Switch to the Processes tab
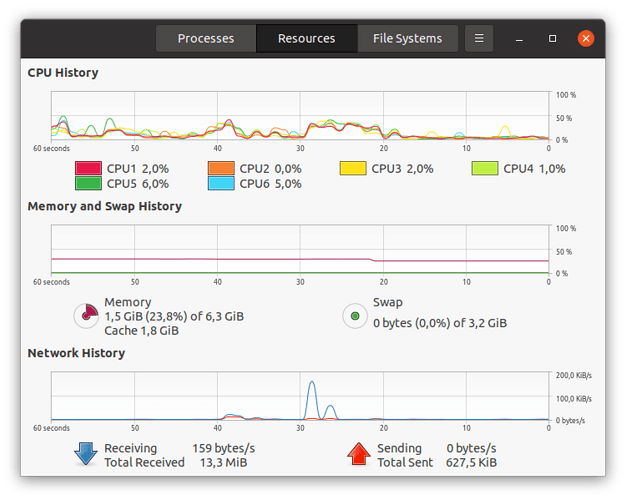 click(x=206, y=38)
